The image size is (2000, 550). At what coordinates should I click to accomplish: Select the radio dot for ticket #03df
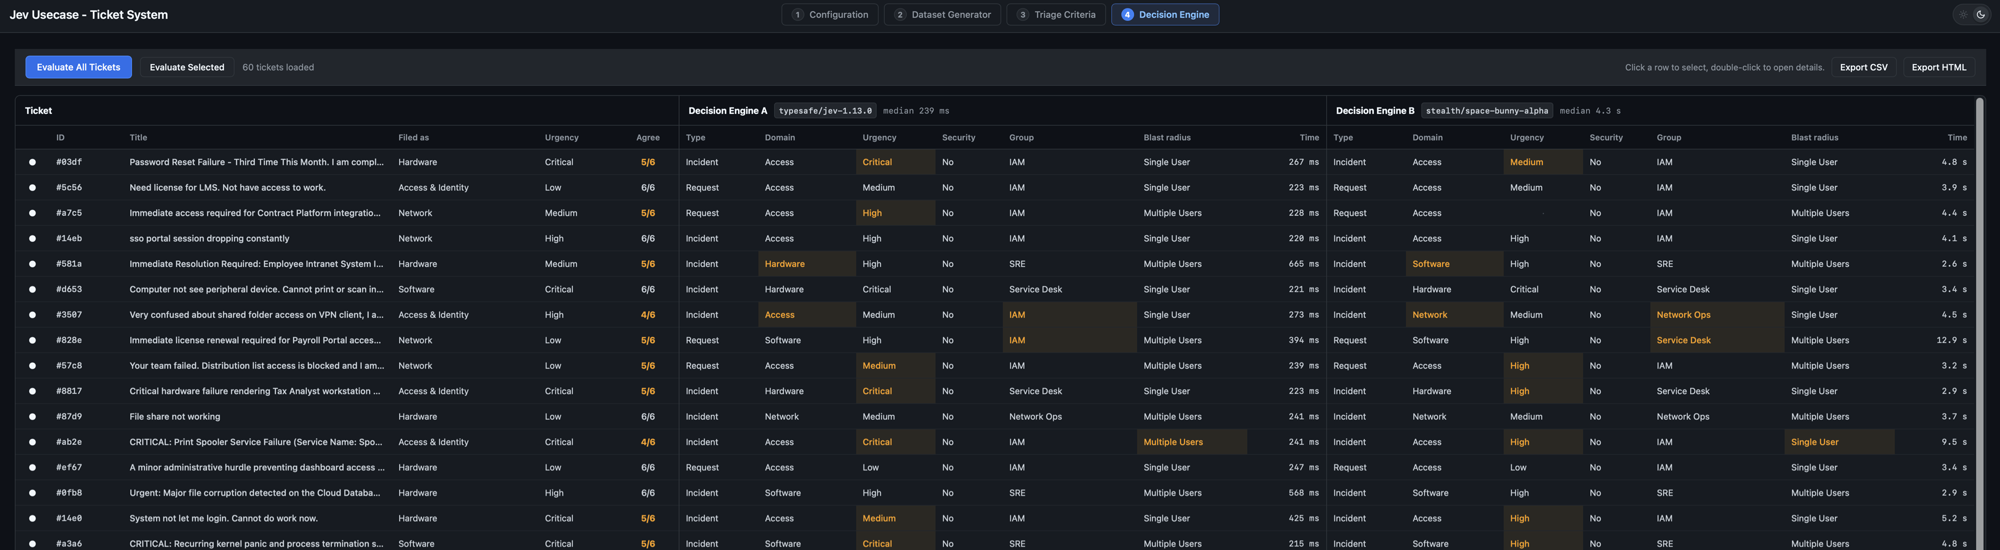(32, 162)
